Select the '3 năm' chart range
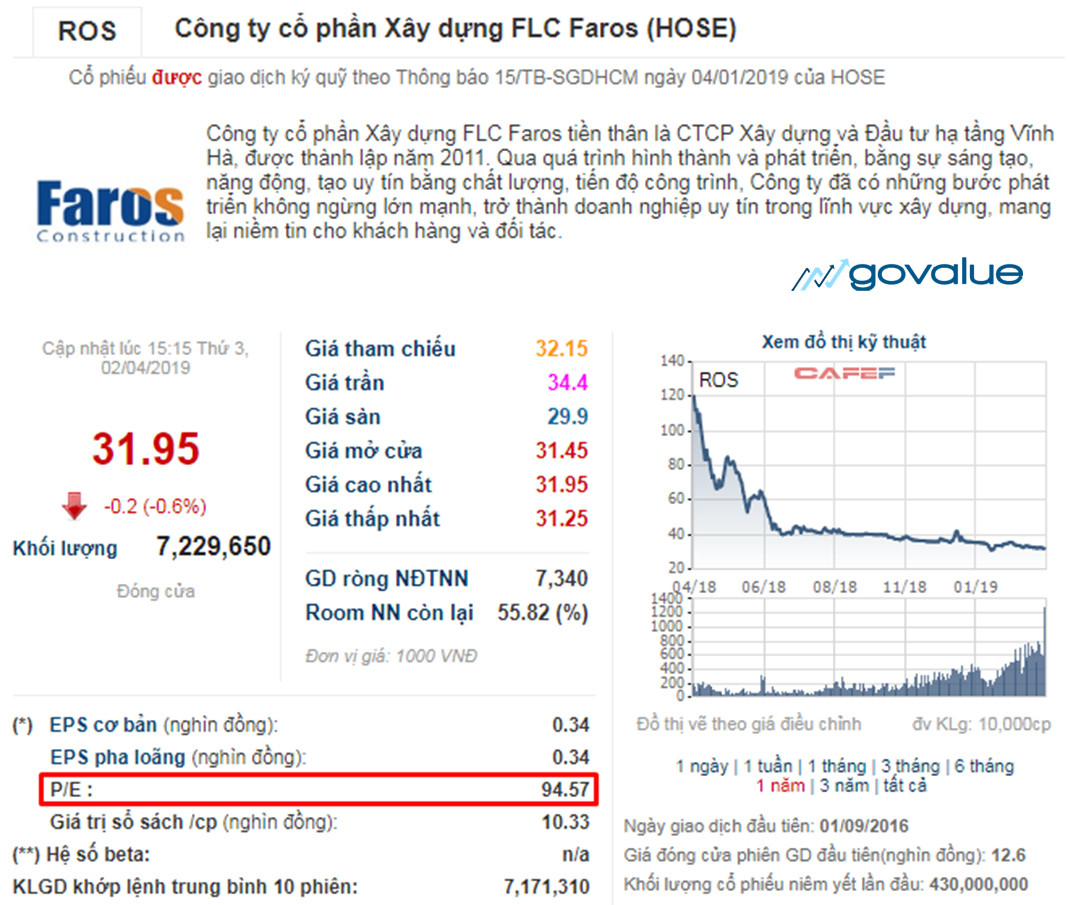The height and width of the screenshot is (905, 1068). (x=845, y=786)
